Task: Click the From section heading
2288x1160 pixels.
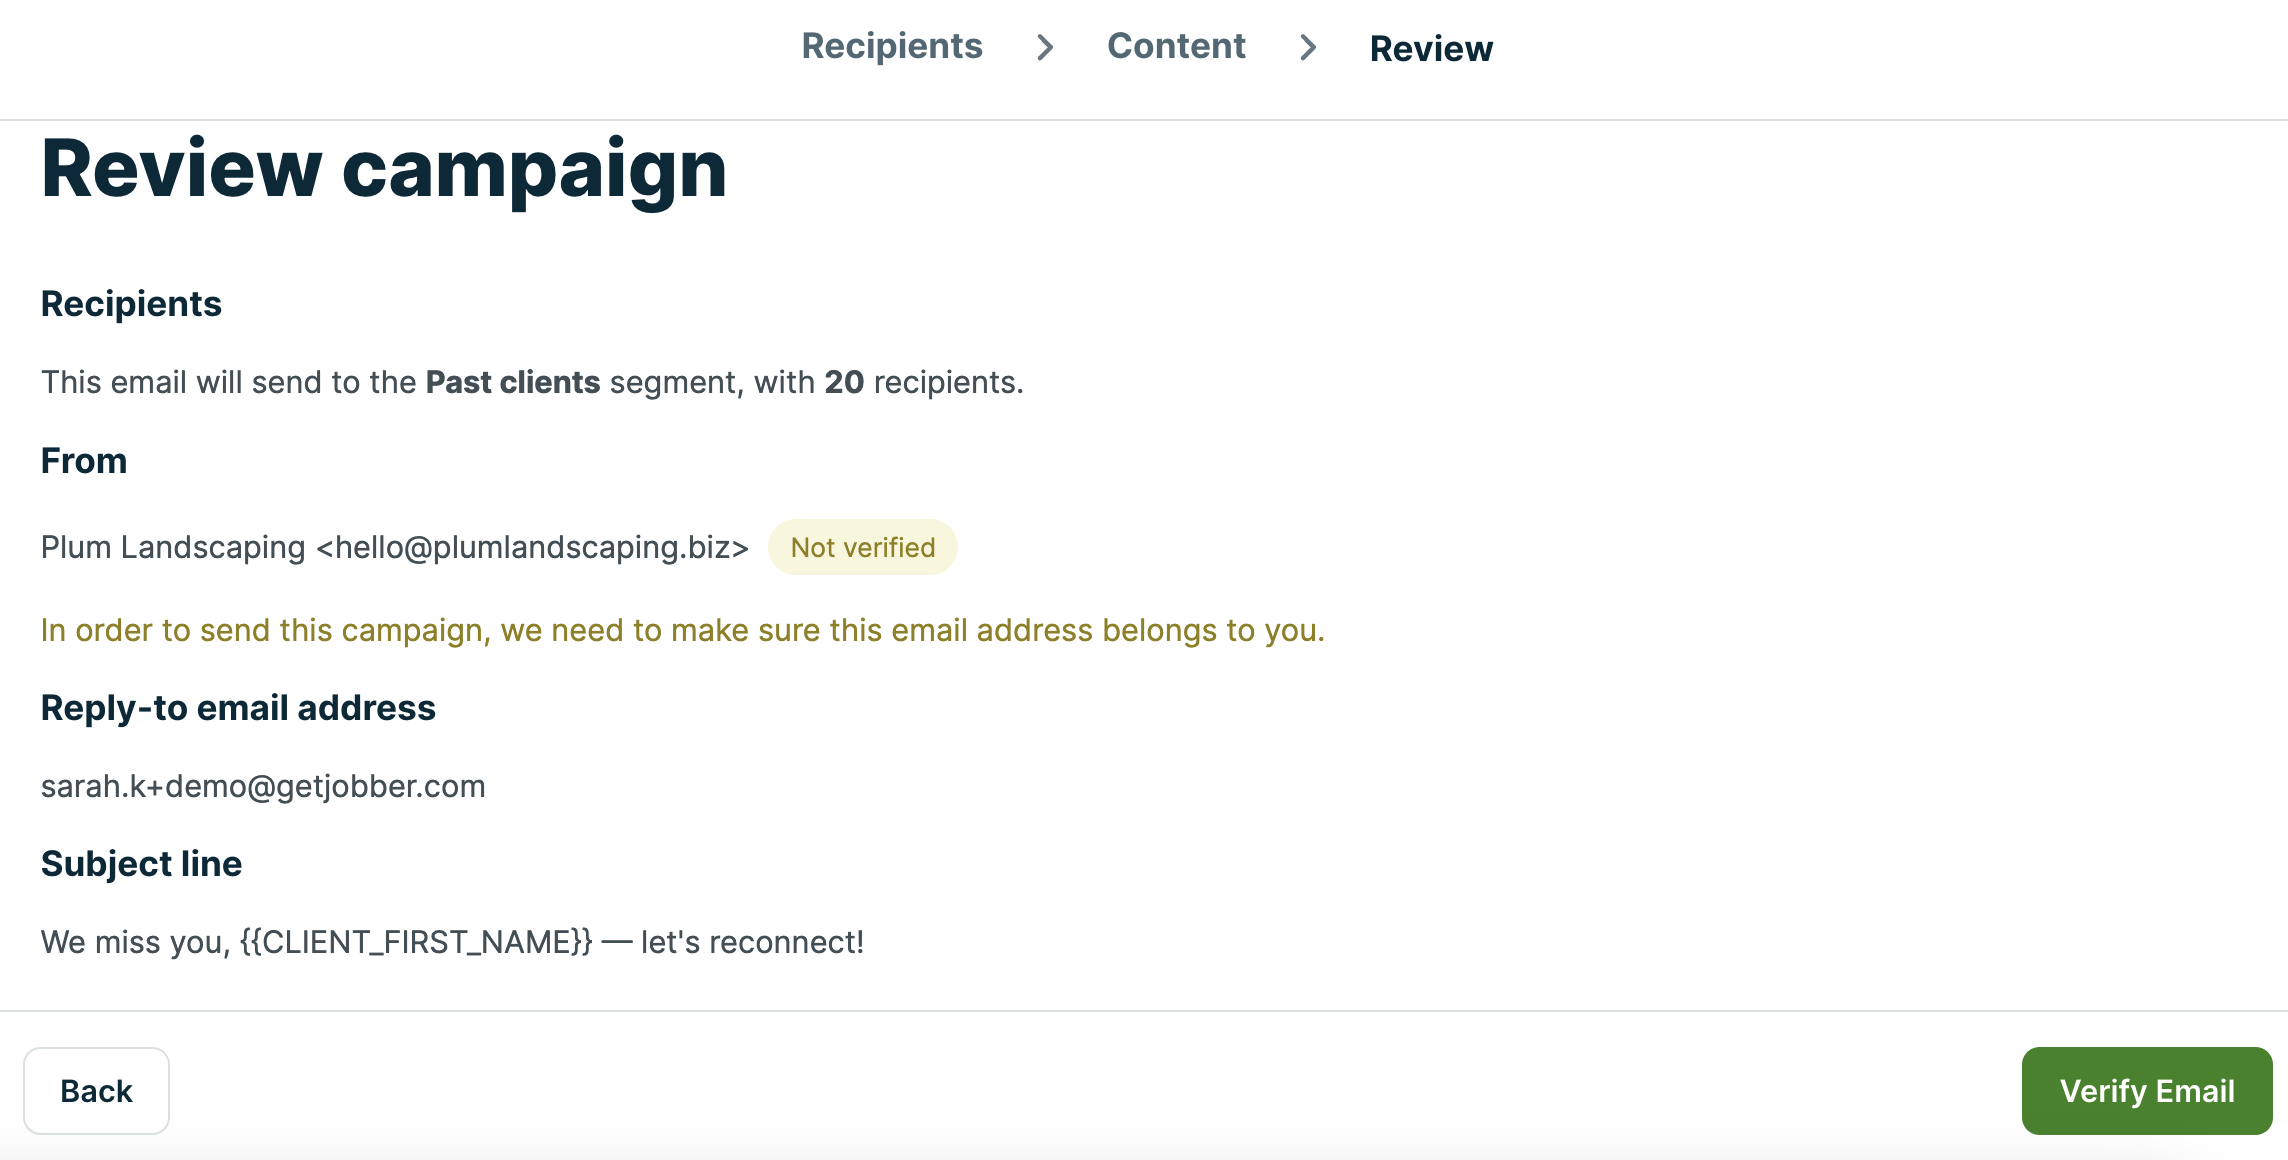Action: 84,461
